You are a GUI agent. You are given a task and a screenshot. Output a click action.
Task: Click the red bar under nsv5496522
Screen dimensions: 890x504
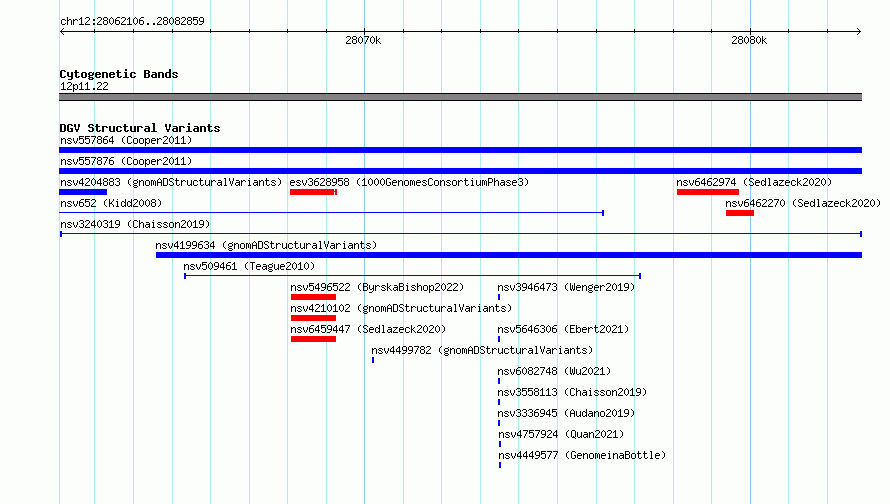313,297
